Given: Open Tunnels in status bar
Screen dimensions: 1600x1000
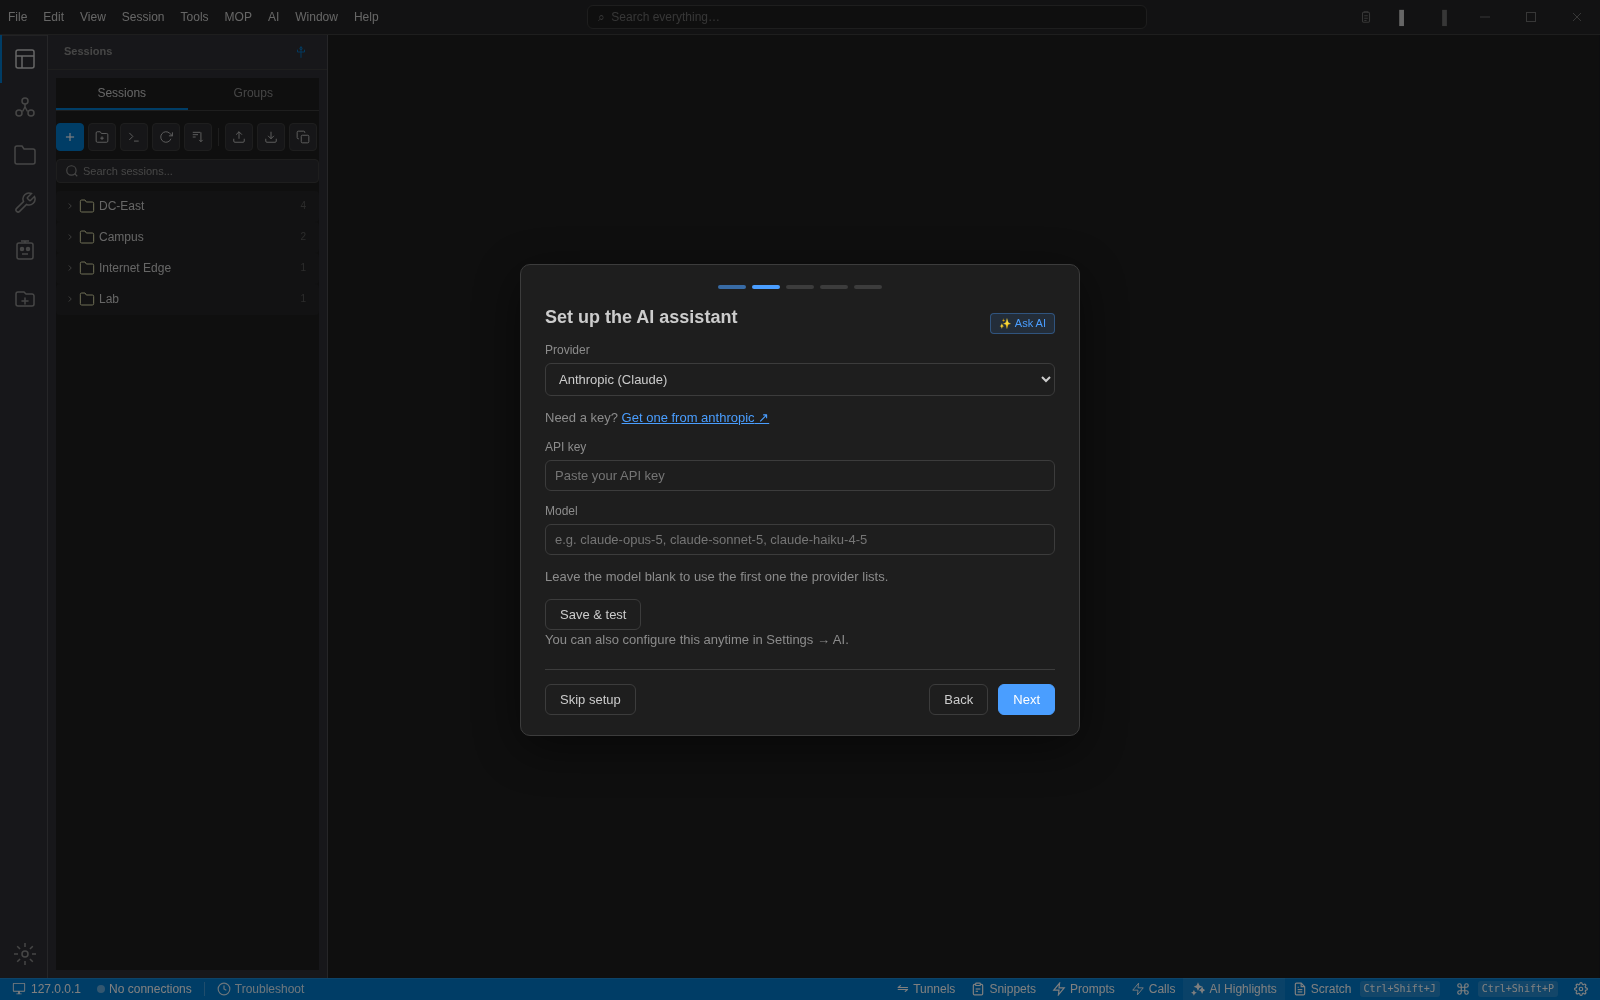Looking at the screenshot, I should coord(926,989).
